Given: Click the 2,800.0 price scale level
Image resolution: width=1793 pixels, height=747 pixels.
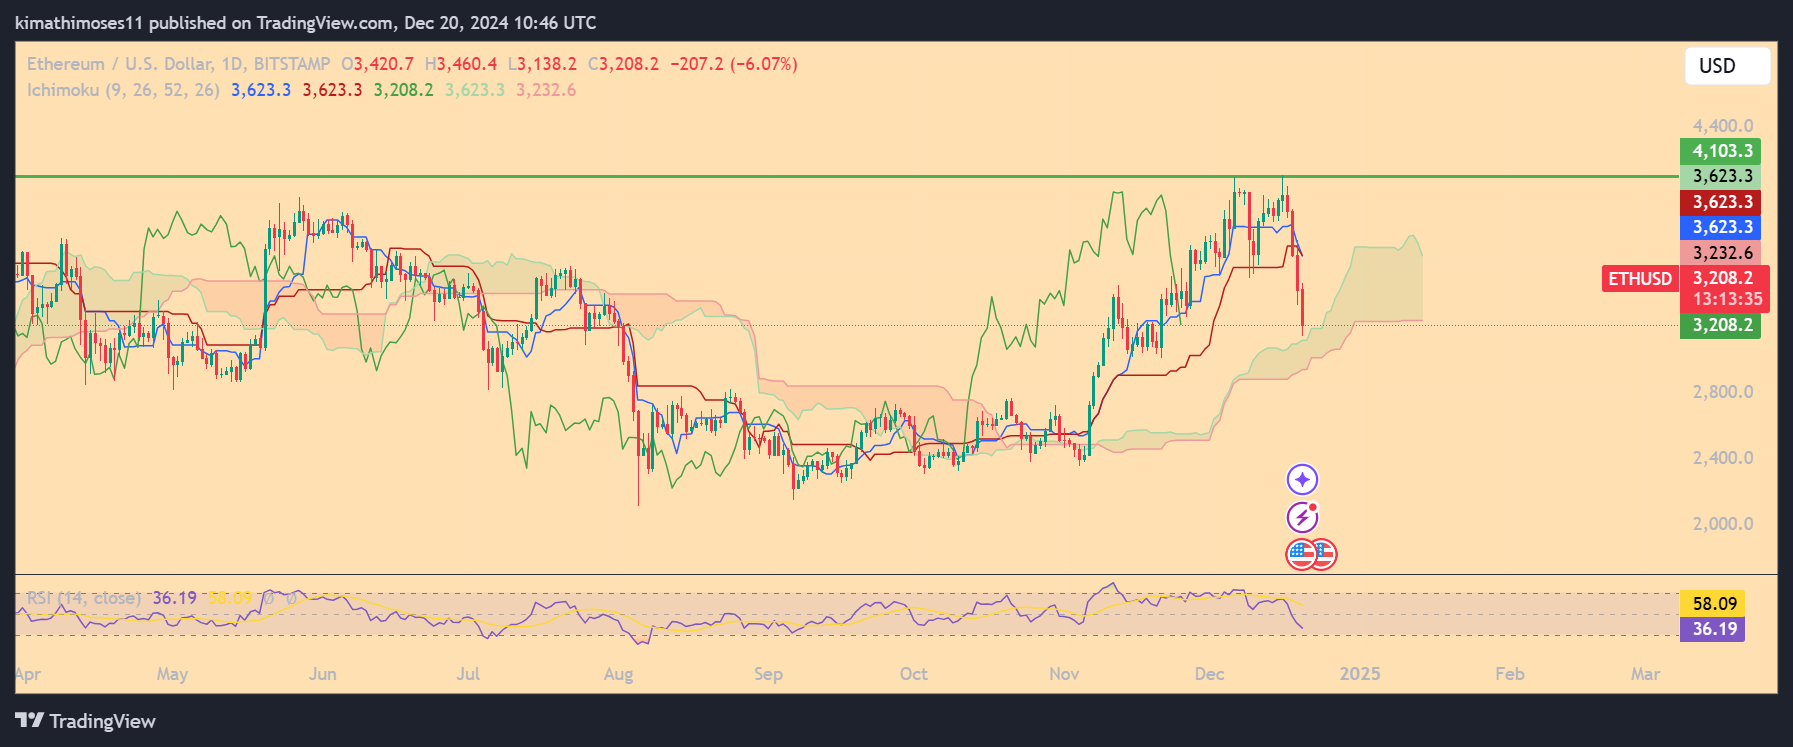Looking at the screenshot, I should coord(1722,392).
